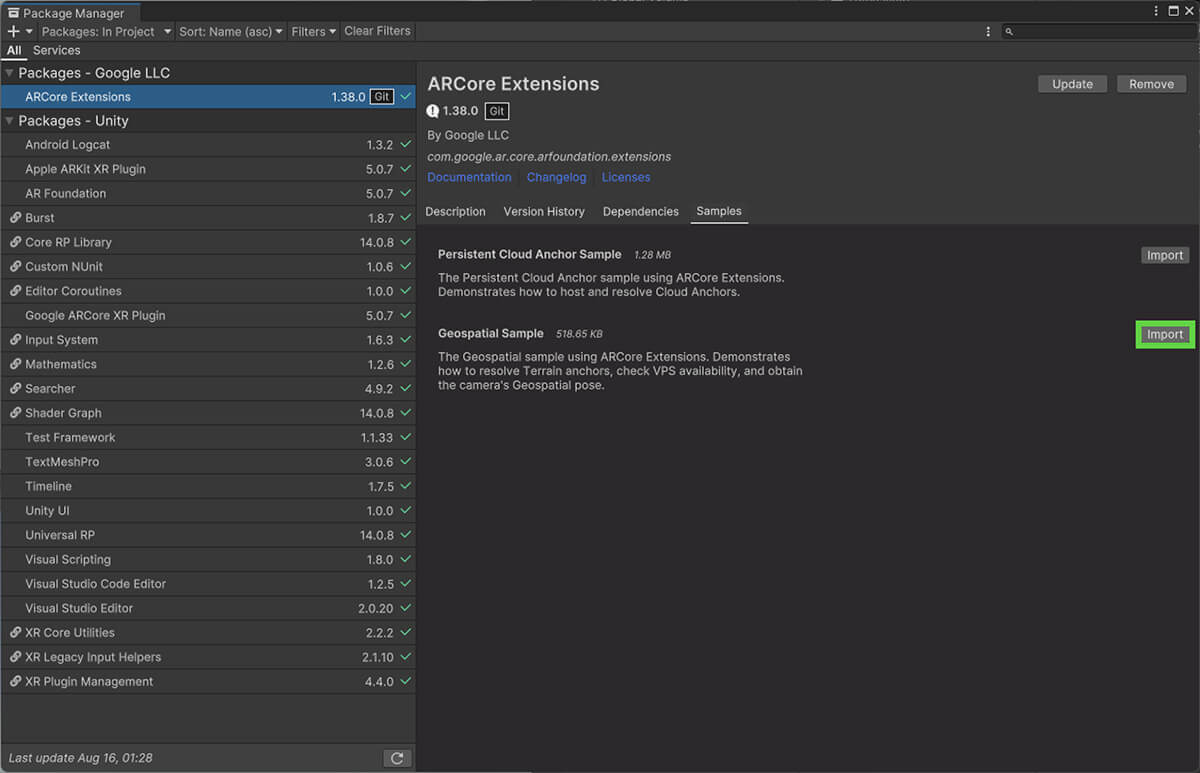Image resolution: width=1200 pixels, height=773 pixels.
Task: Open the plus Add package dropdown
Action: [x=20, y=31]
